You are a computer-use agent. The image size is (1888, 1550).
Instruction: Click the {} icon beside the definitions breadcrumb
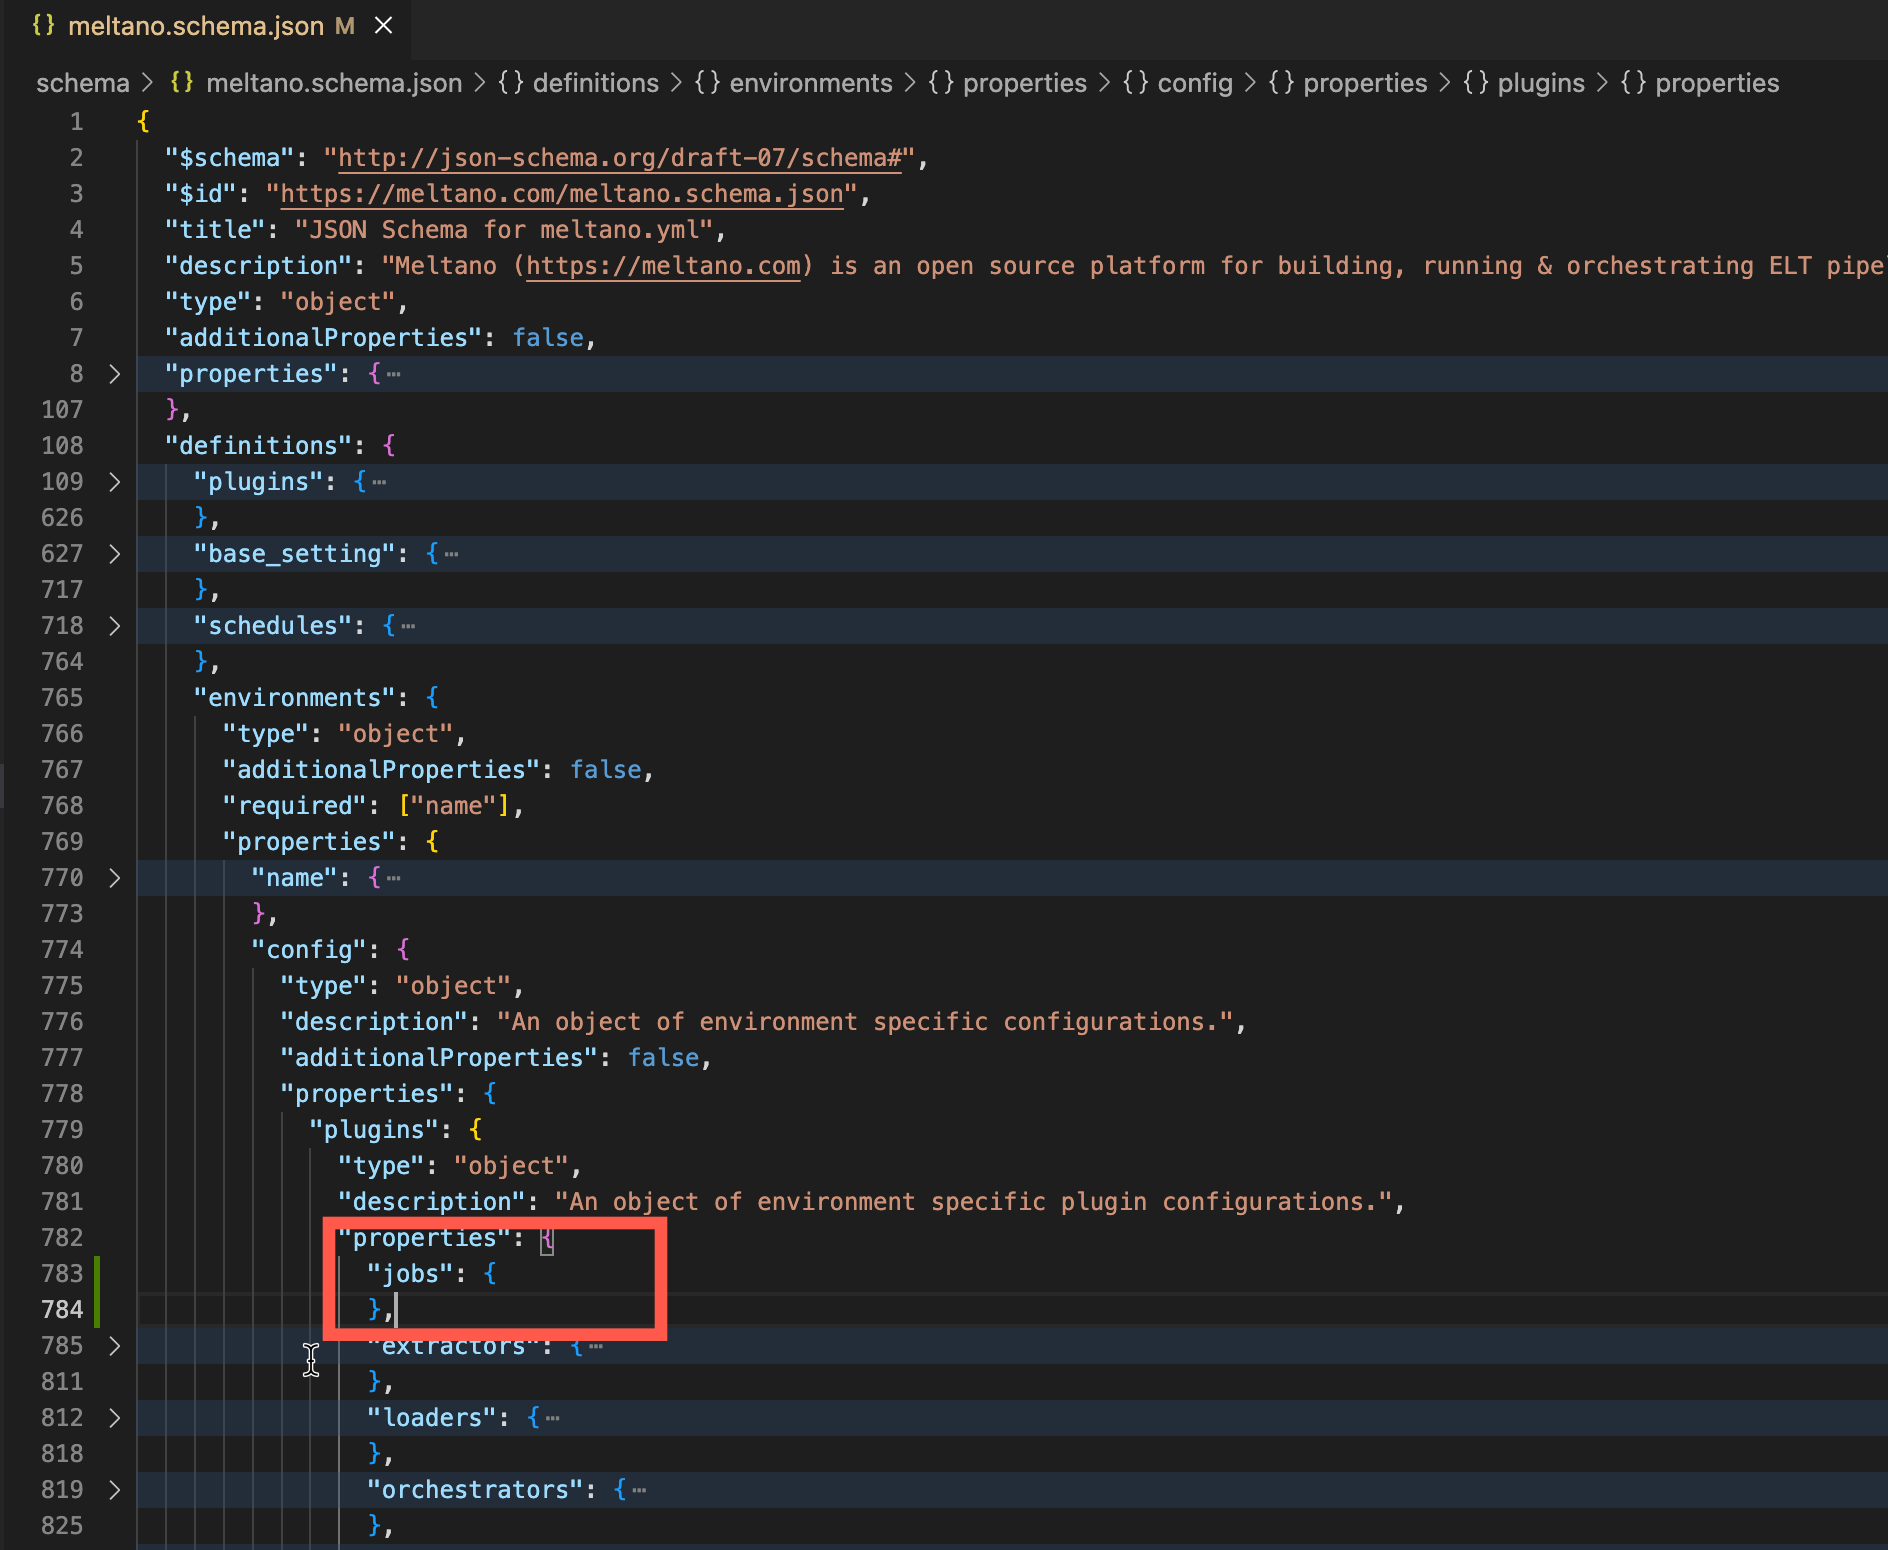point(510,83)
